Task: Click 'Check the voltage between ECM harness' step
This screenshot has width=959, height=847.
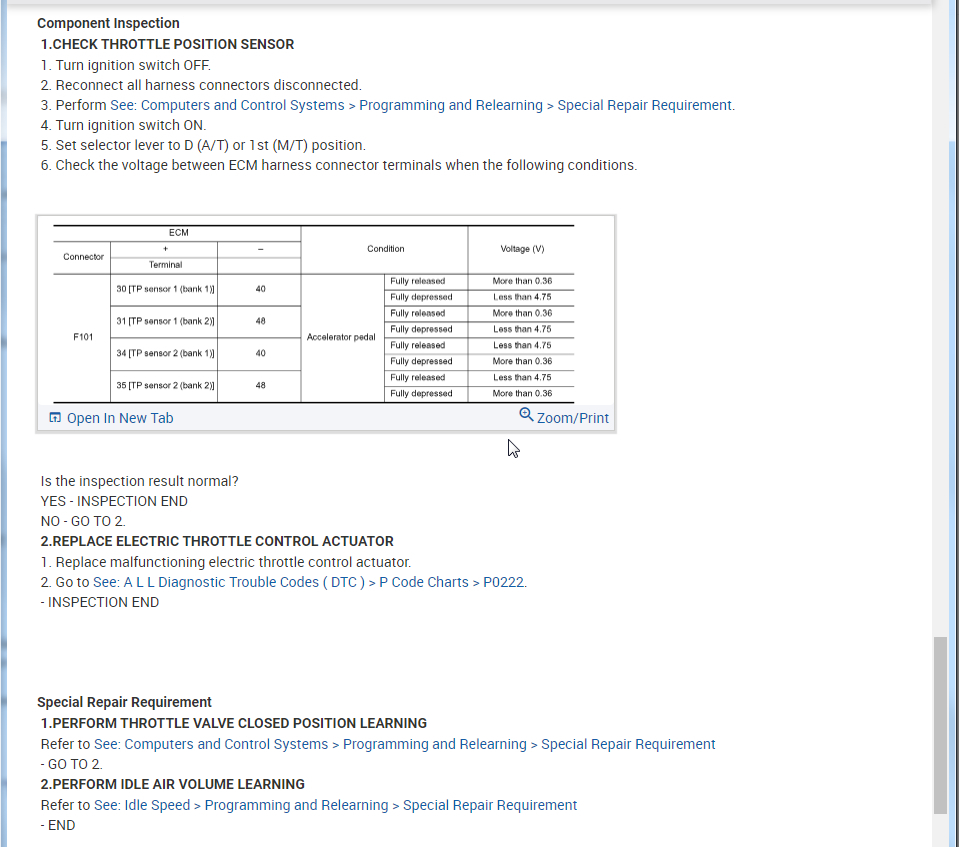Action: (x=339, y=166)
